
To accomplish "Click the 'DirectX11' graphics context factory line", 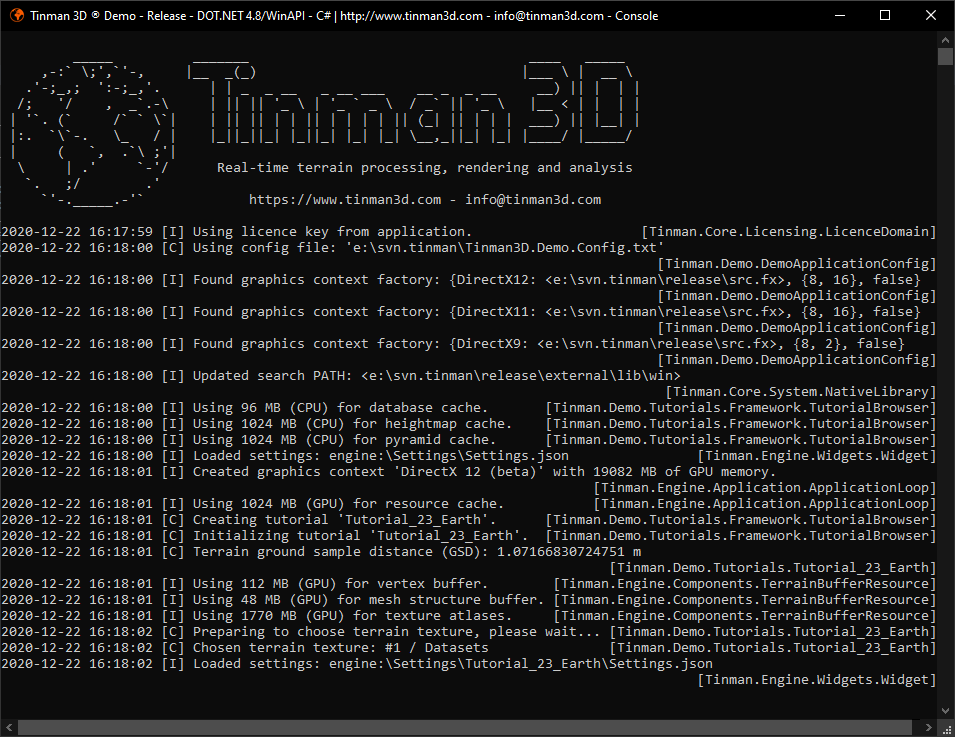I will 461,312.
